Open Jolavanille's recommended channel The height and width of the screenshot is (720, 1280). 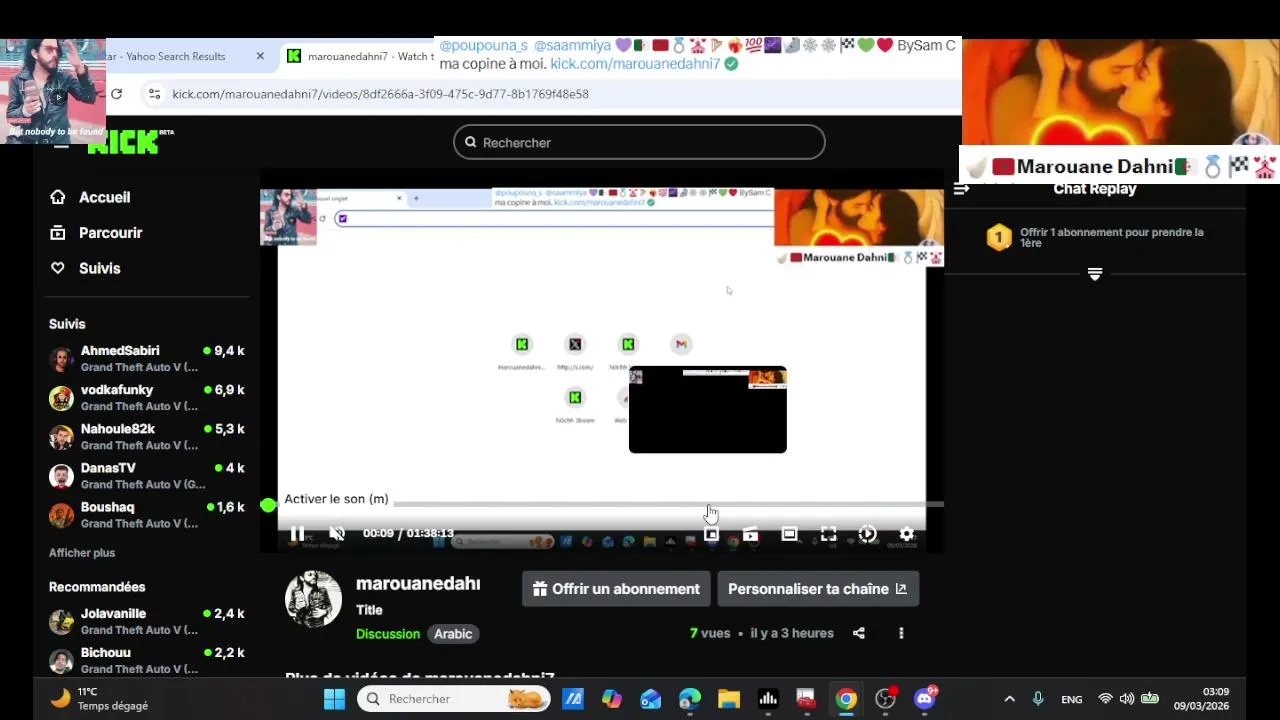[147, 621]
